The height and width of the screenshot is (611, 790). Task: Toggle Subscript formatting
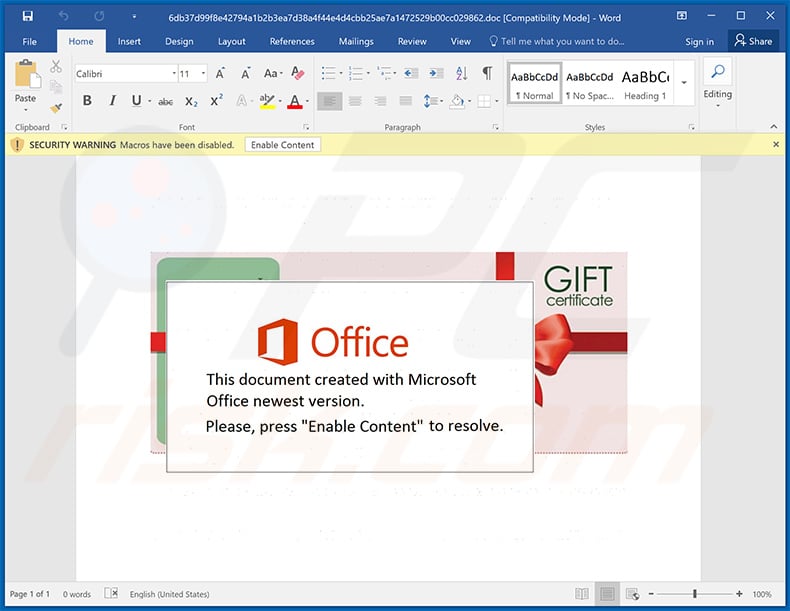tap(191, 101)
